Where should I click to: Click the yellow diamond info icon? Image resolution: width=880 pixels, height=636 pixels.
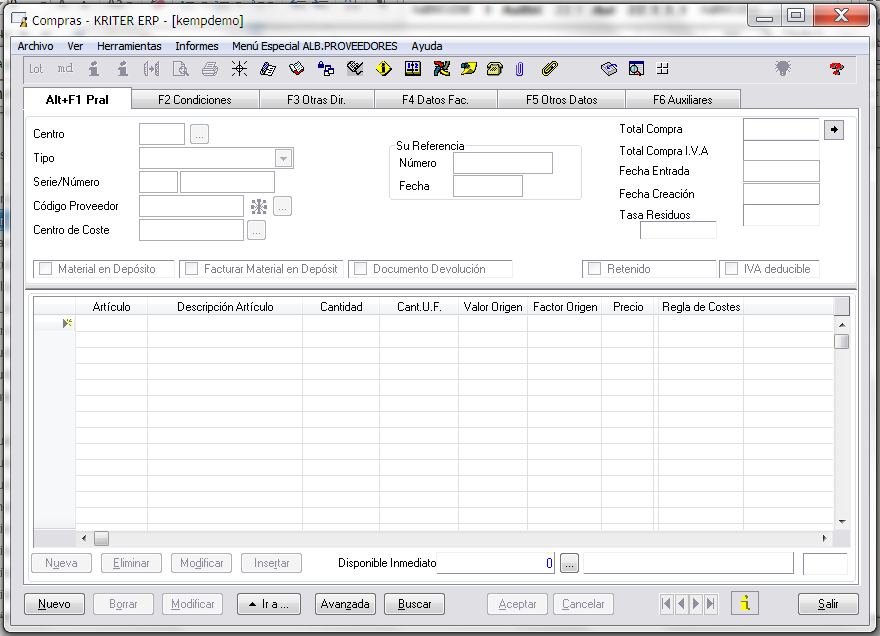(x=384, y=69)
